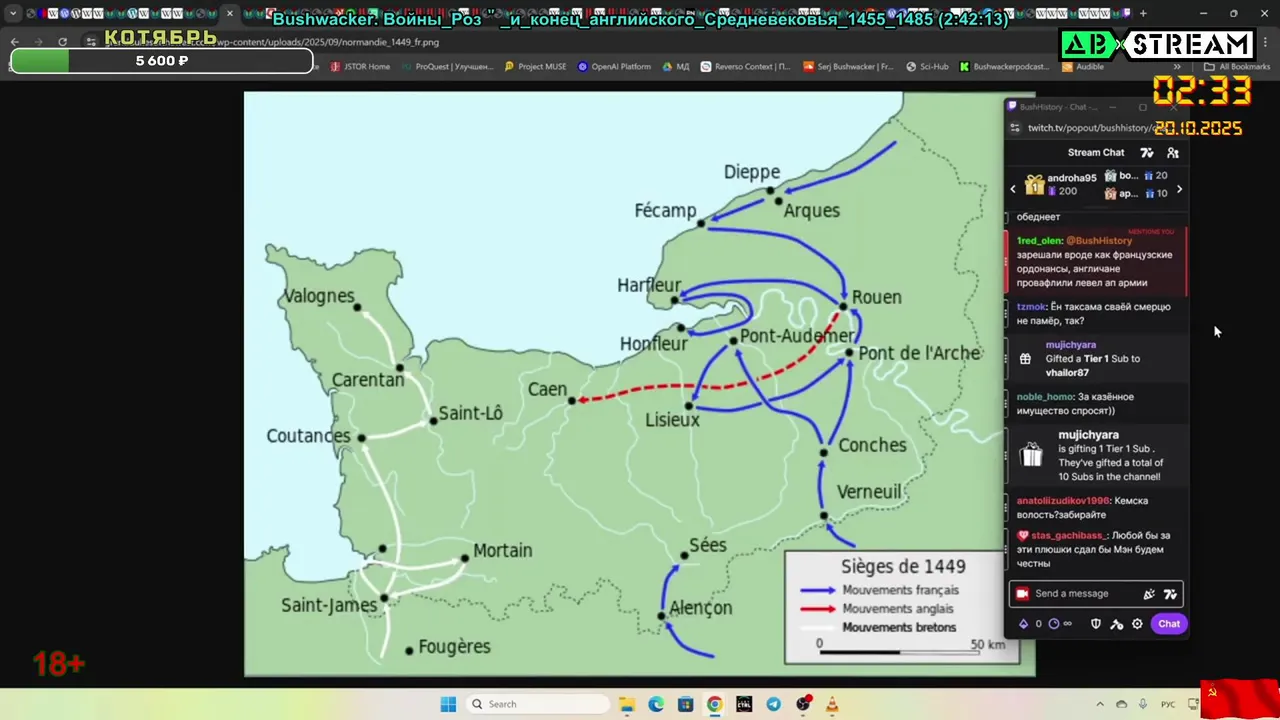Open the Audible bookmark
Viewport: 1280px width, 720px height.
(x=1083, y=67)
